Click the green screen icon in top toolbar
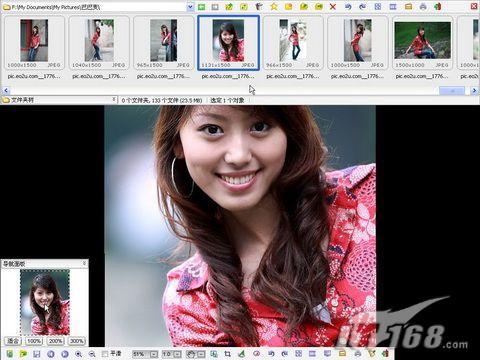480x360 pixels. click(x=201, y=6)
